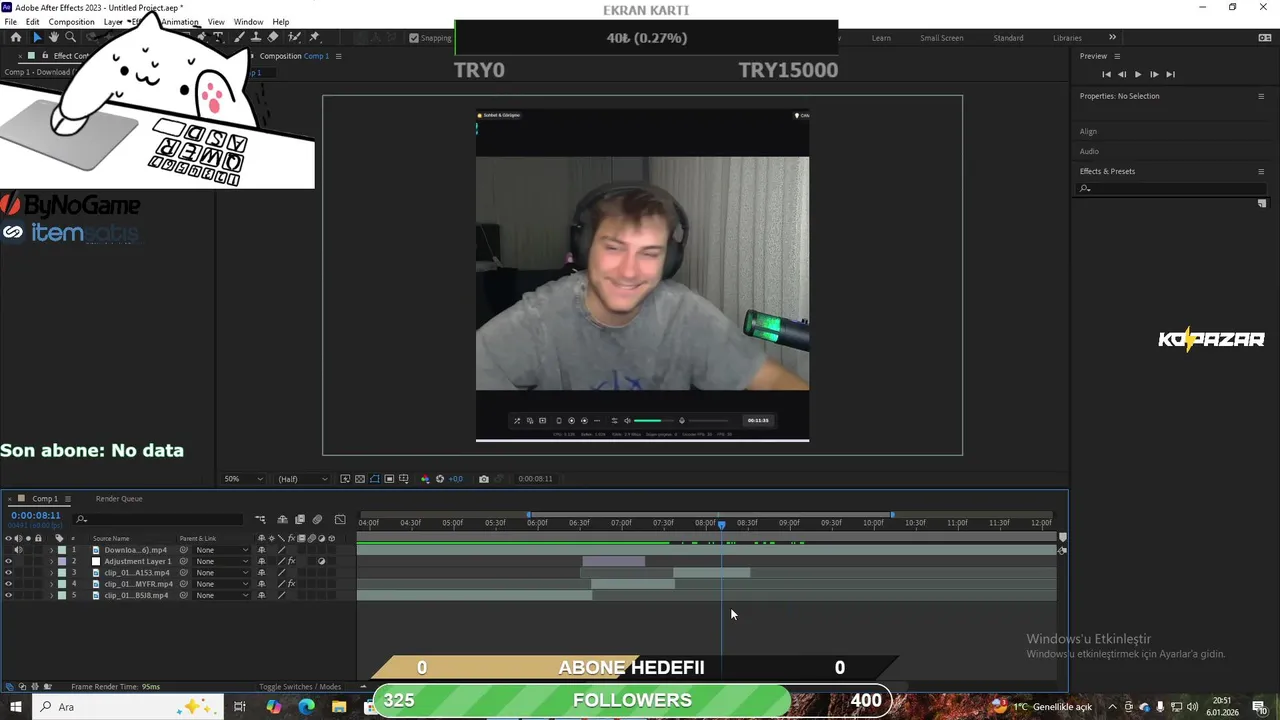Expand the clip_01...BSJ8.mp4 layer properties
Screen dimensions: 1280x720
[51, 595]
